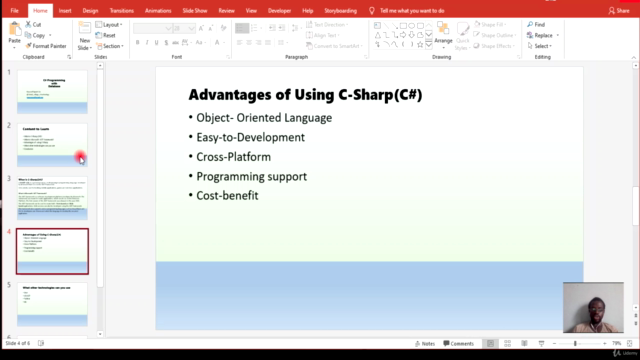640x360 pixels.
Task: Click Share button at top right
Action: 619,11
